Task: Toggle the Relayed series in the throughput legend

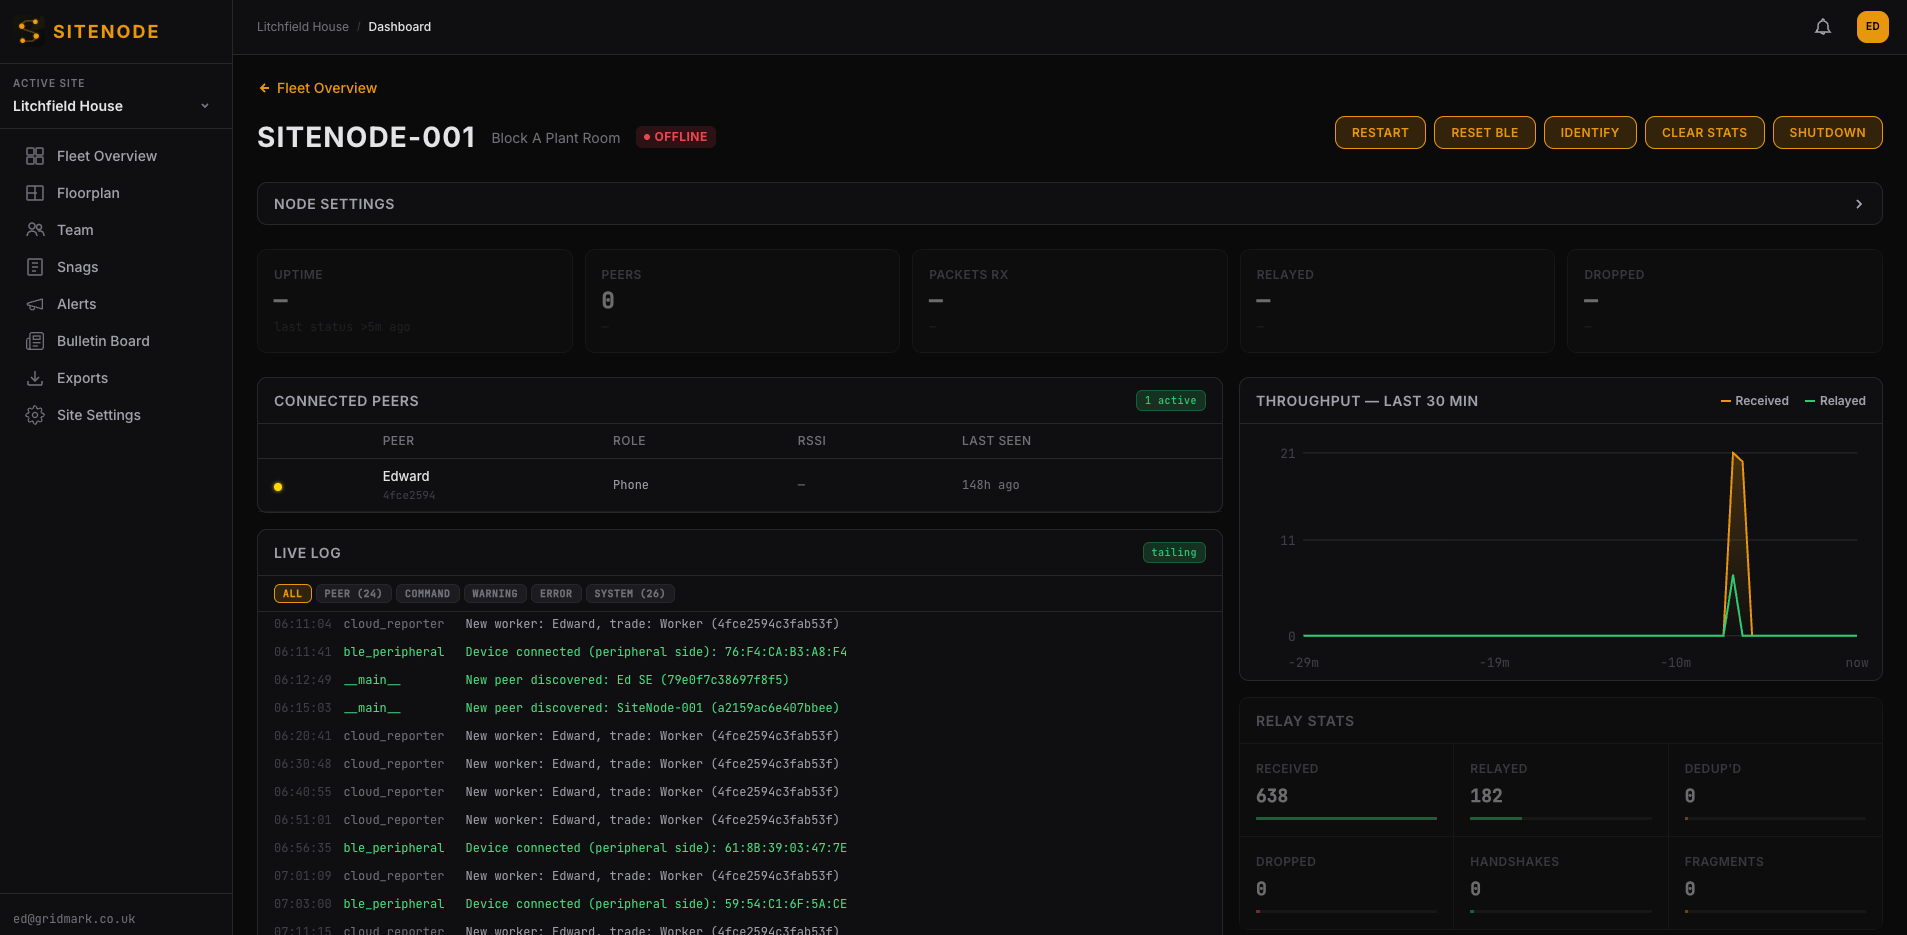Action: tap(1834, 400)
